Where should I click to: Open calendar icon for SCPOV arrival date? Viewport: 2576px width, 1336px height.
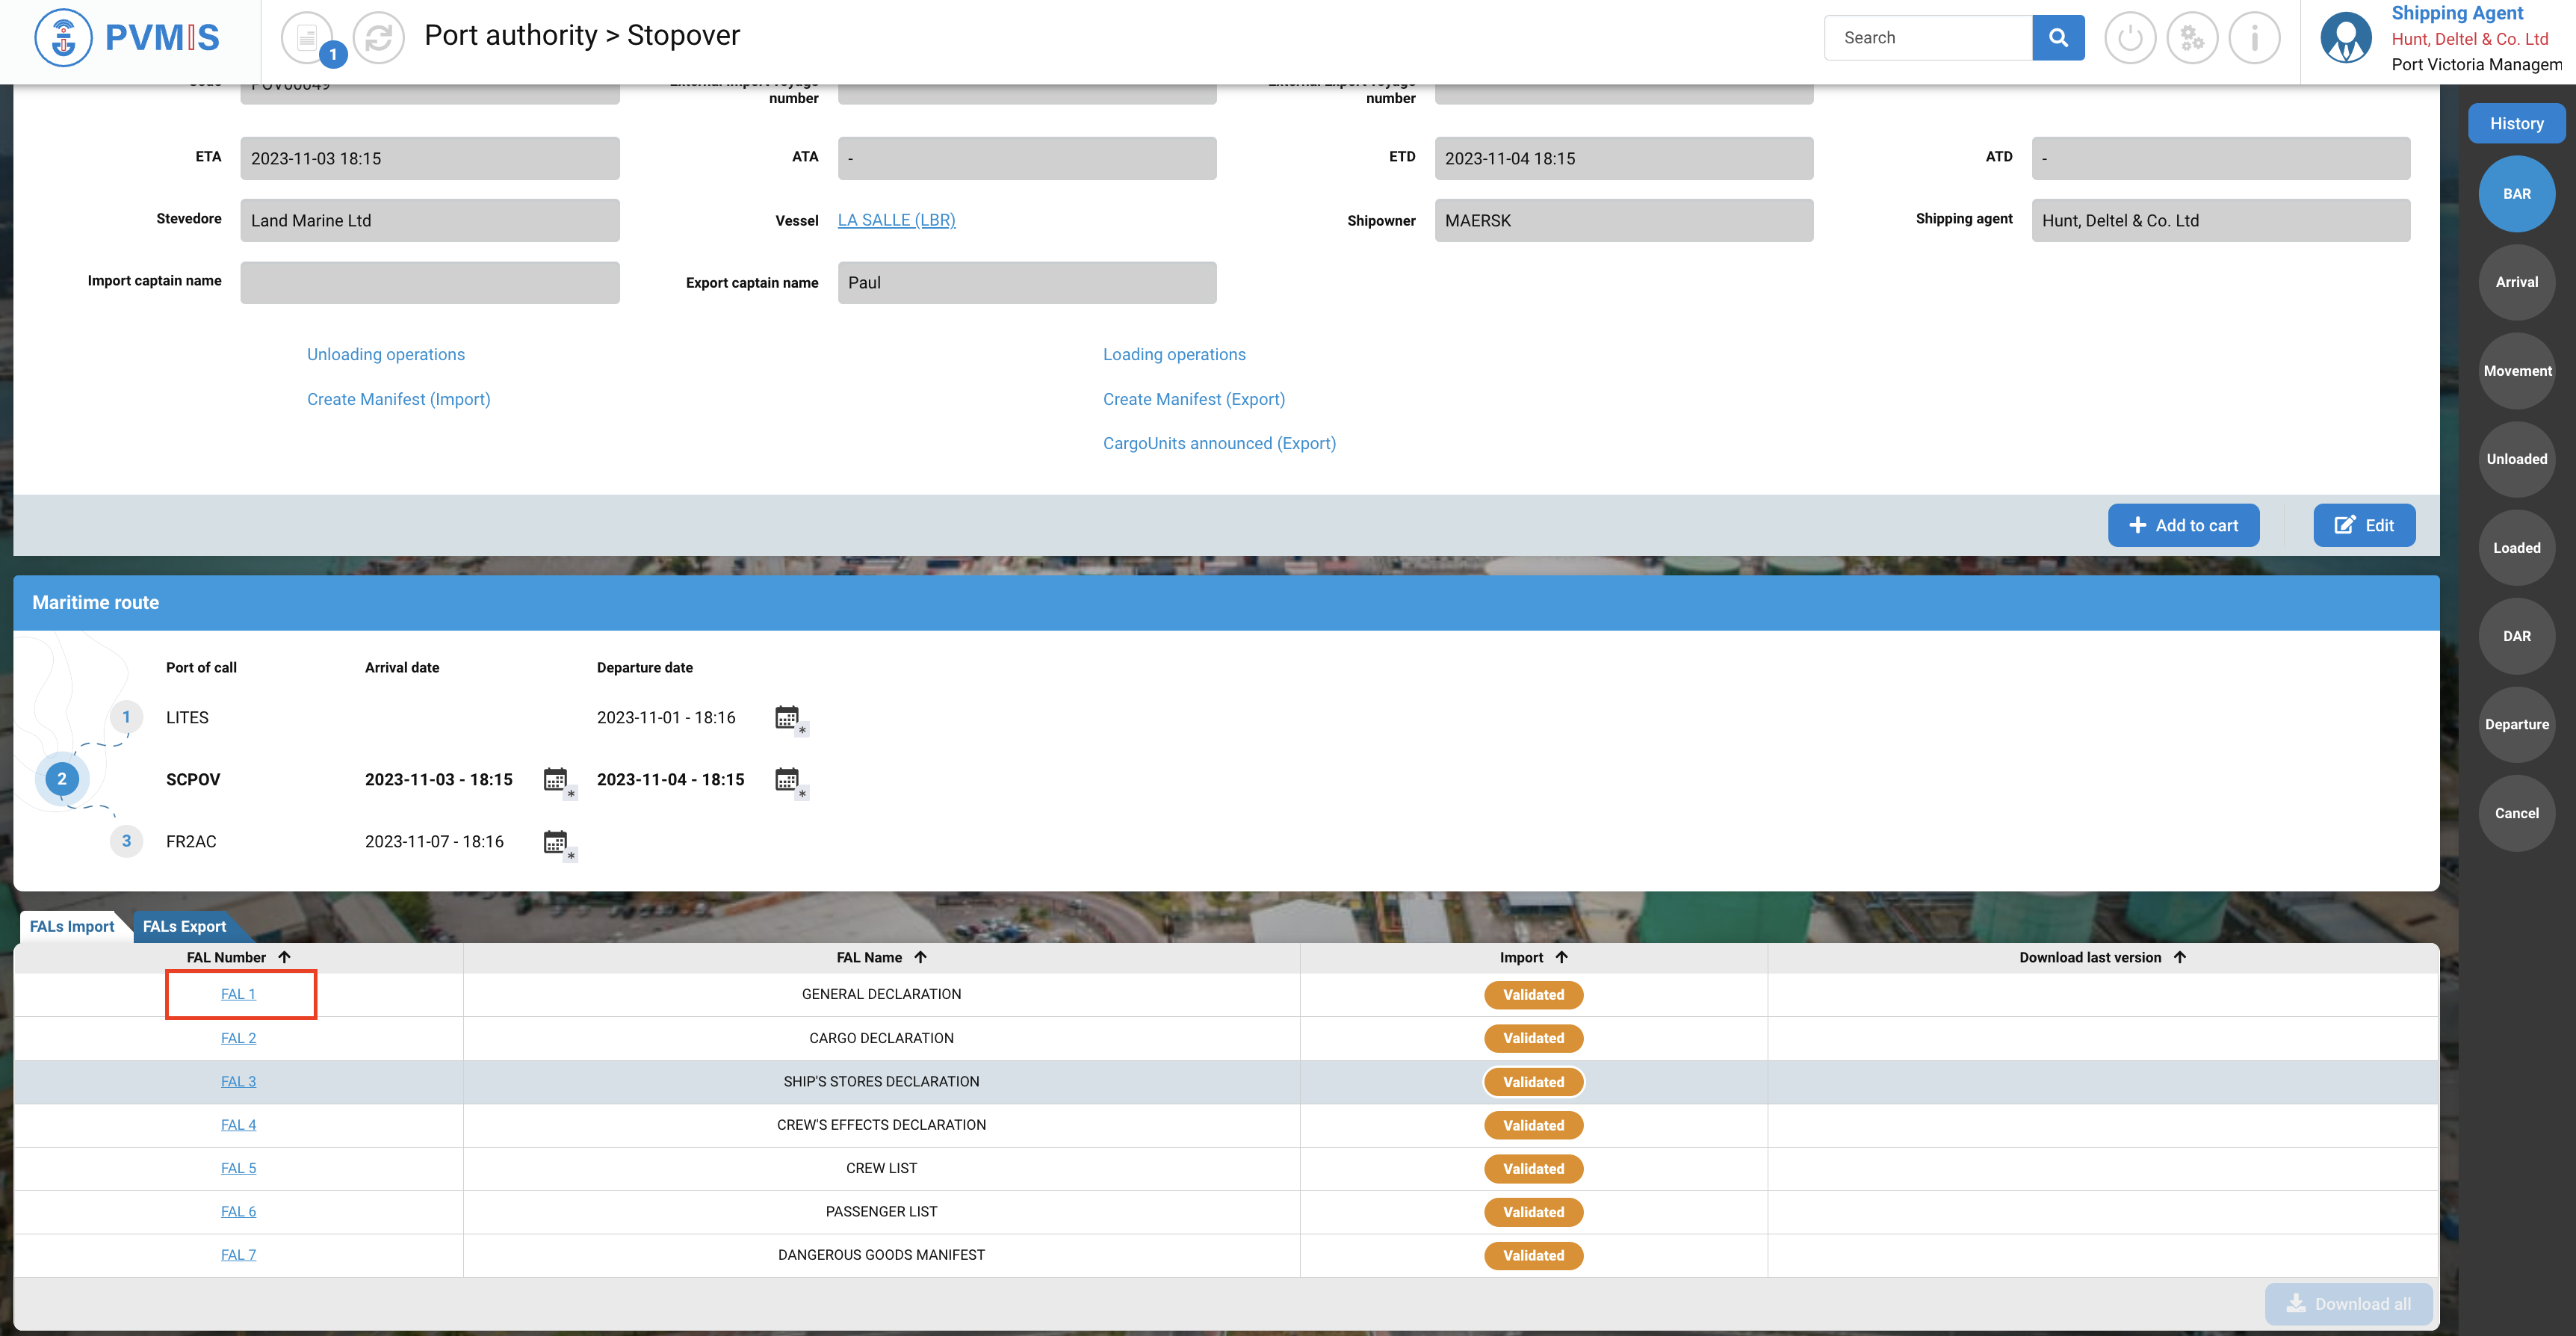(556, 780)
